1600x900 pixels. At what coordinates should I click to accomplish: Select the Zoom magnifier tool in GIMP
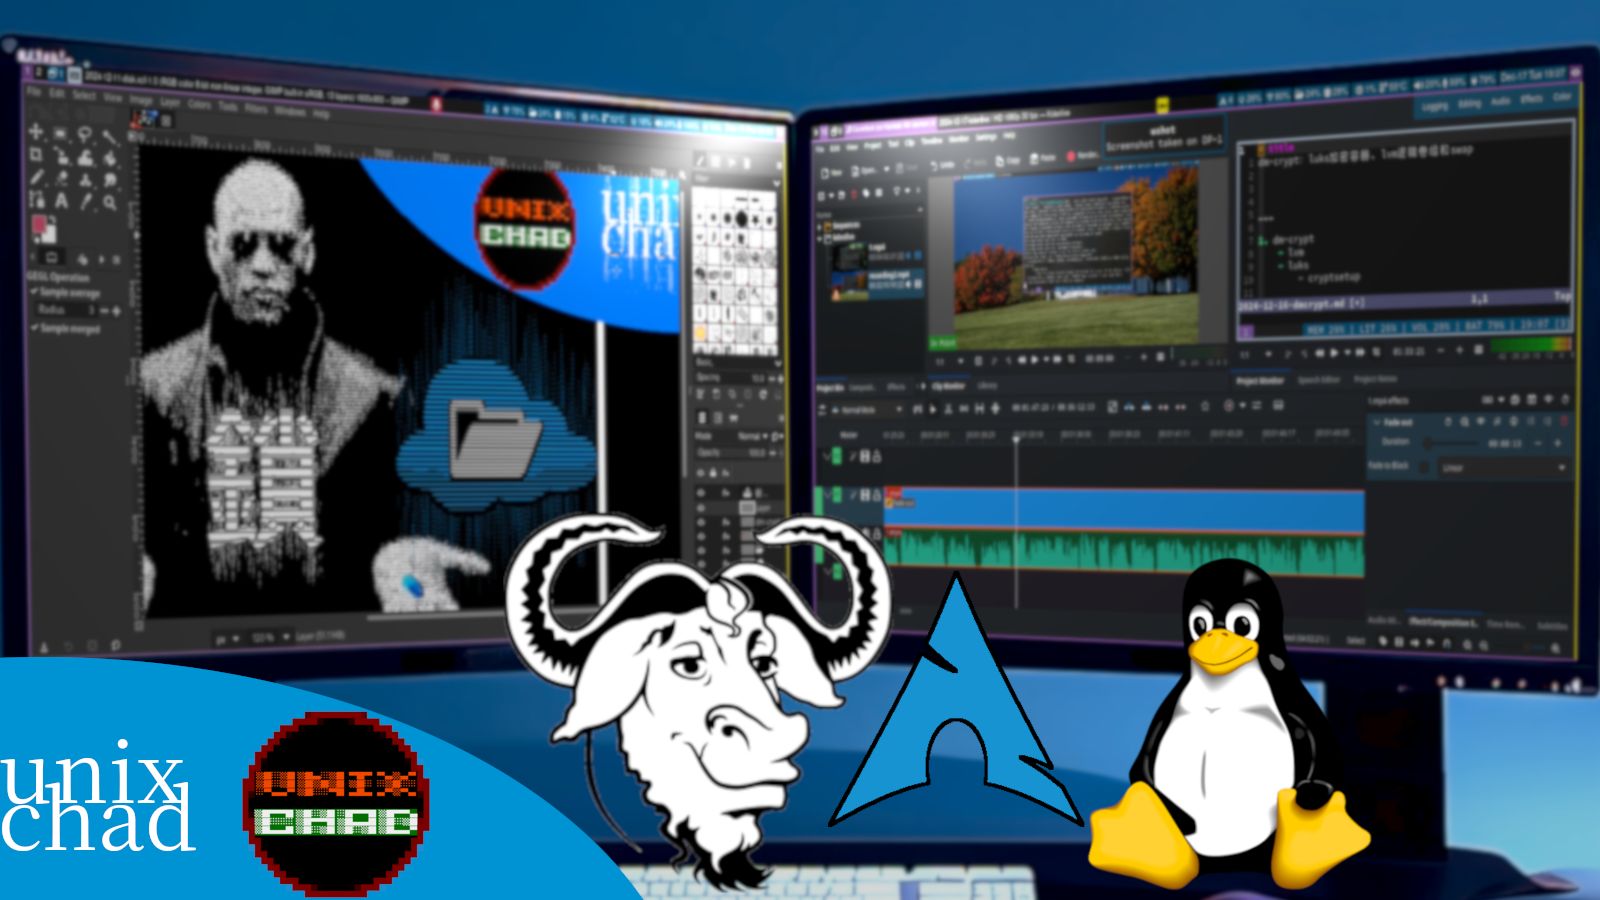pos(109,203)
